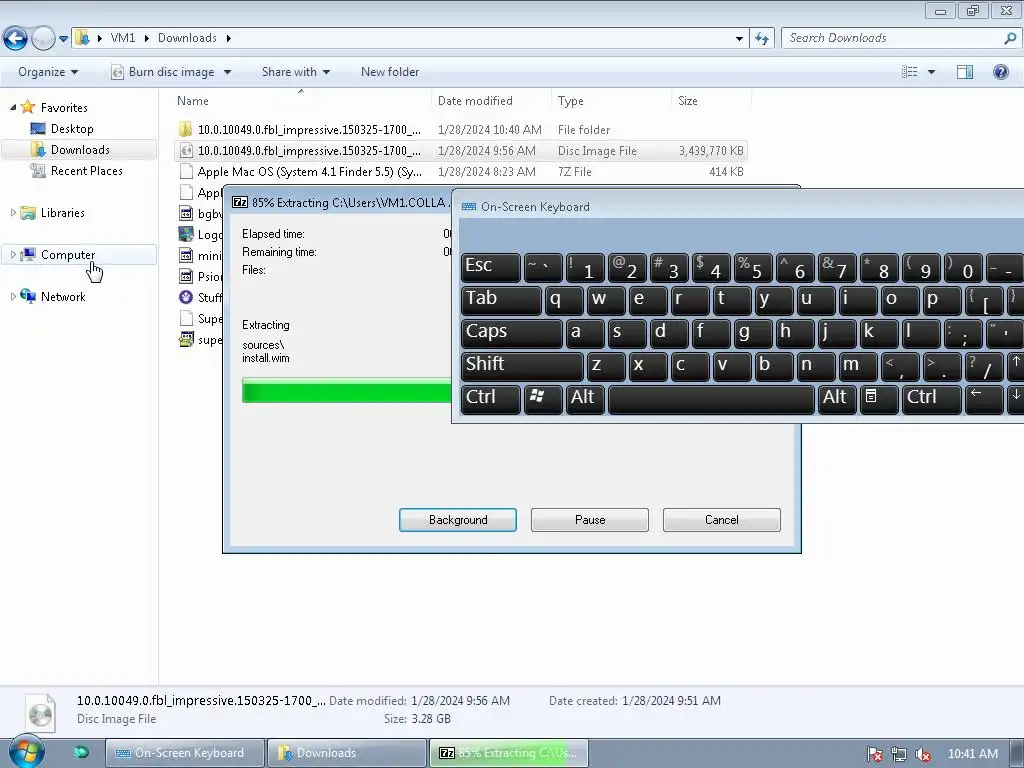Open the Windows Start menu orb
The image size is (1024, 768).
(27, 751)
